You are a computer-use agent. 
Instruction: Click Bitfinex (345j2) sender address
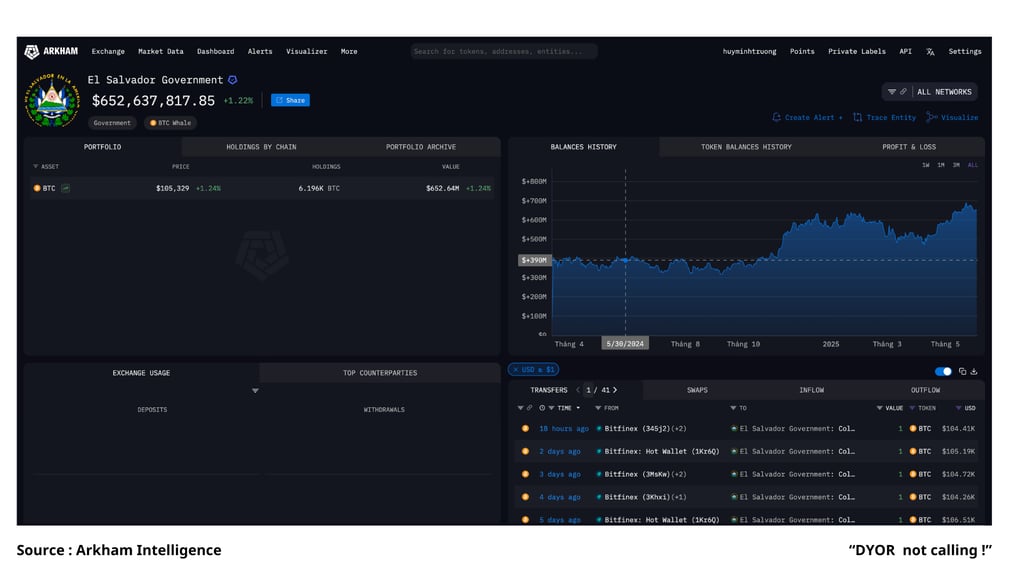point(637,428)
